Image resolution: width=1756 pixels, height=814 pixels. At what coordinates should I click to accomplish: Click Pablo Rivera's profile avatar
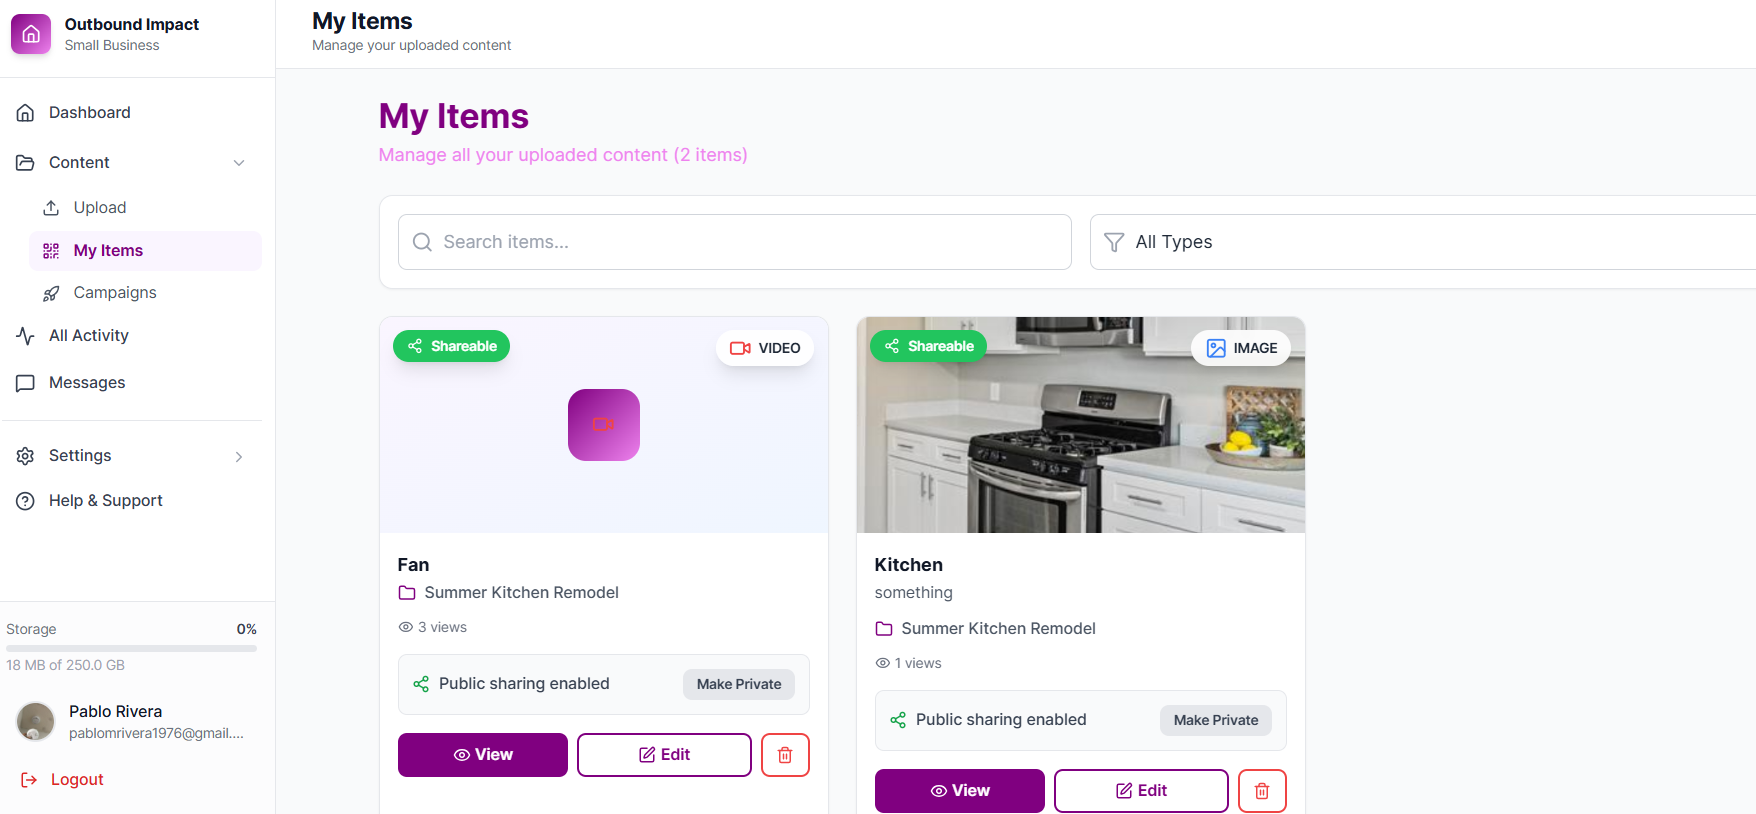point(36,721)
